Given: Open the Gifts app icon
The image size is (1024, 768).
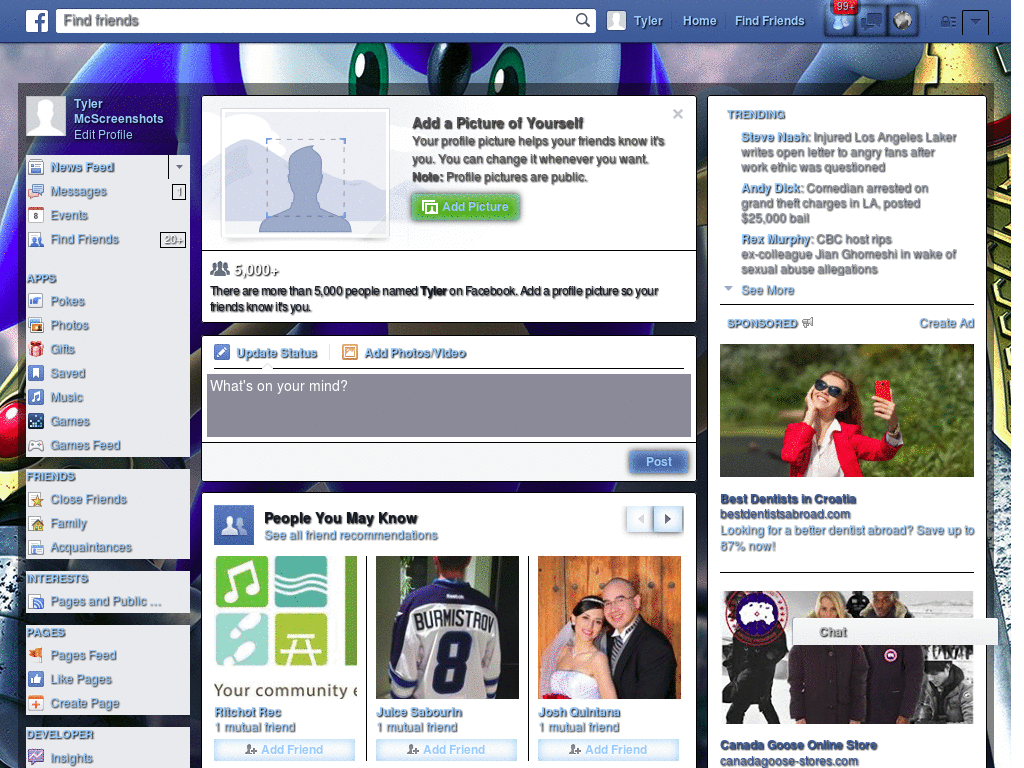Looking at the screenshot, I should pos(36,349).
